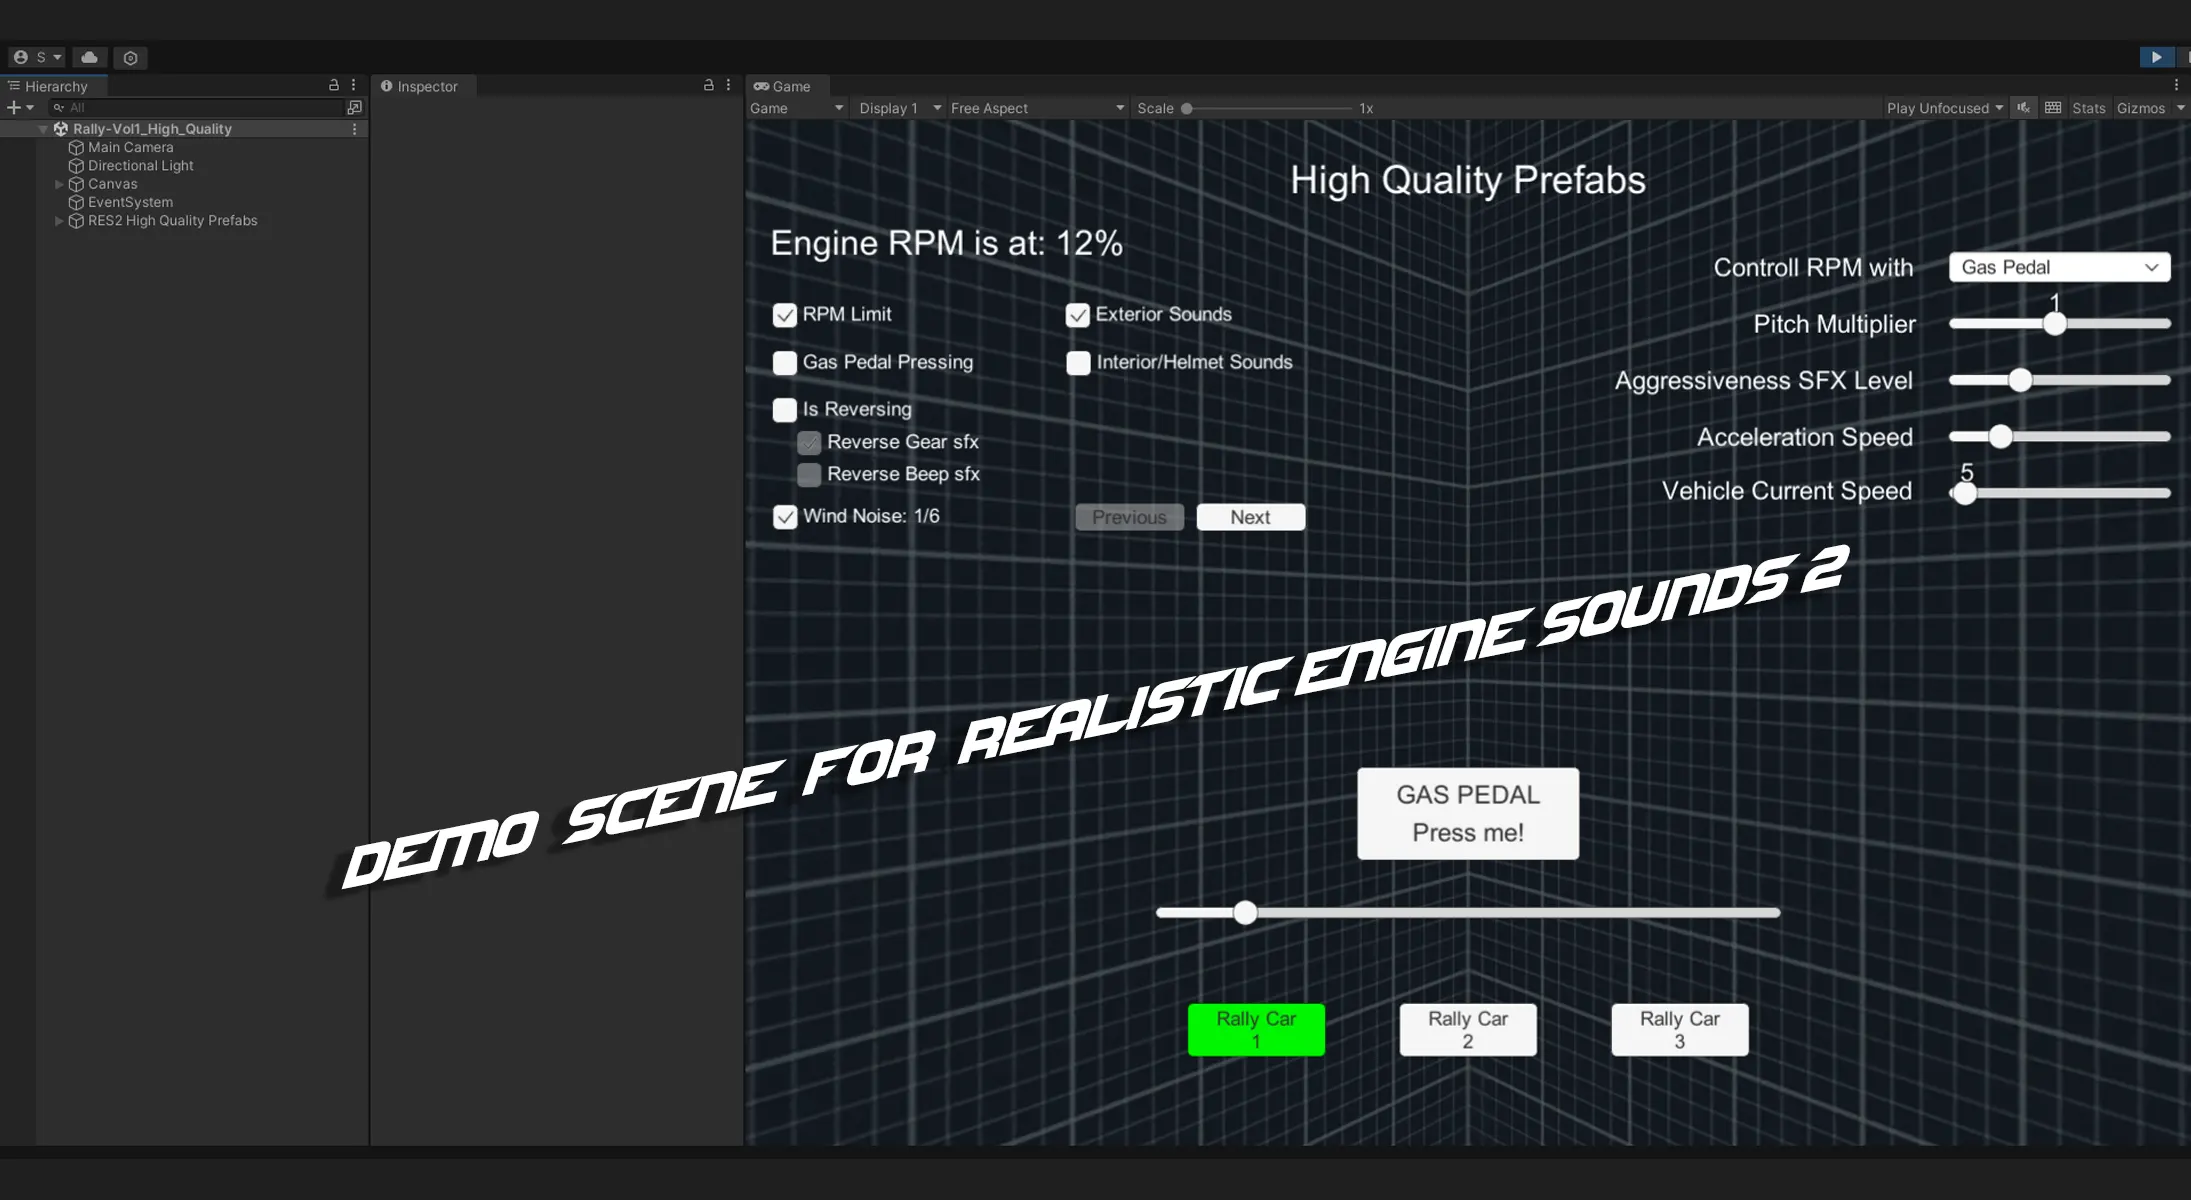The height and width of the screenshot is (1200, 2191).
Task: Click the Pitch Multiplier slider handle
Action: 2054,324
